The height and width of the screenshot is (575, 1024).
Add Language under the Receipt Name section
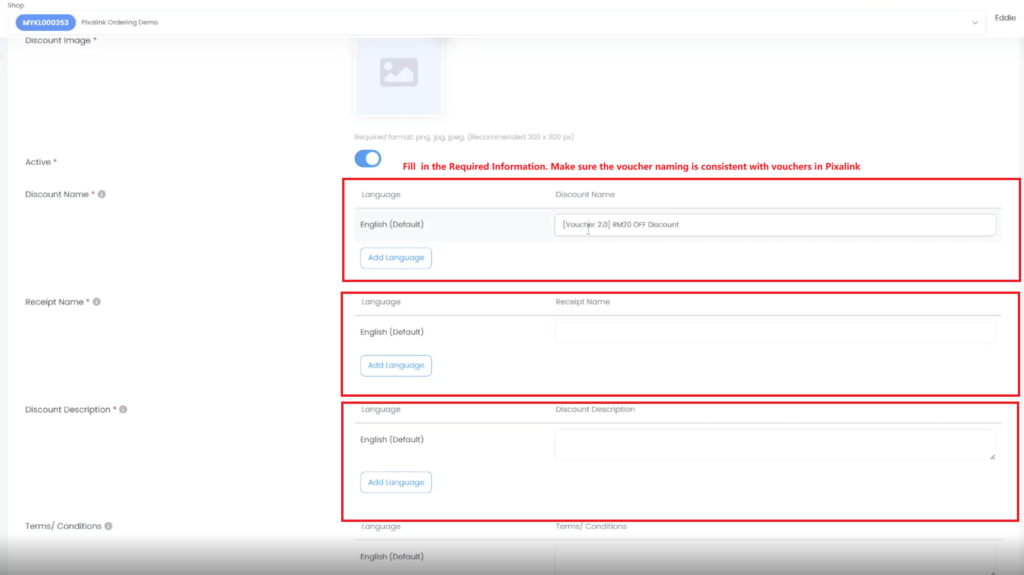[396, 365]
